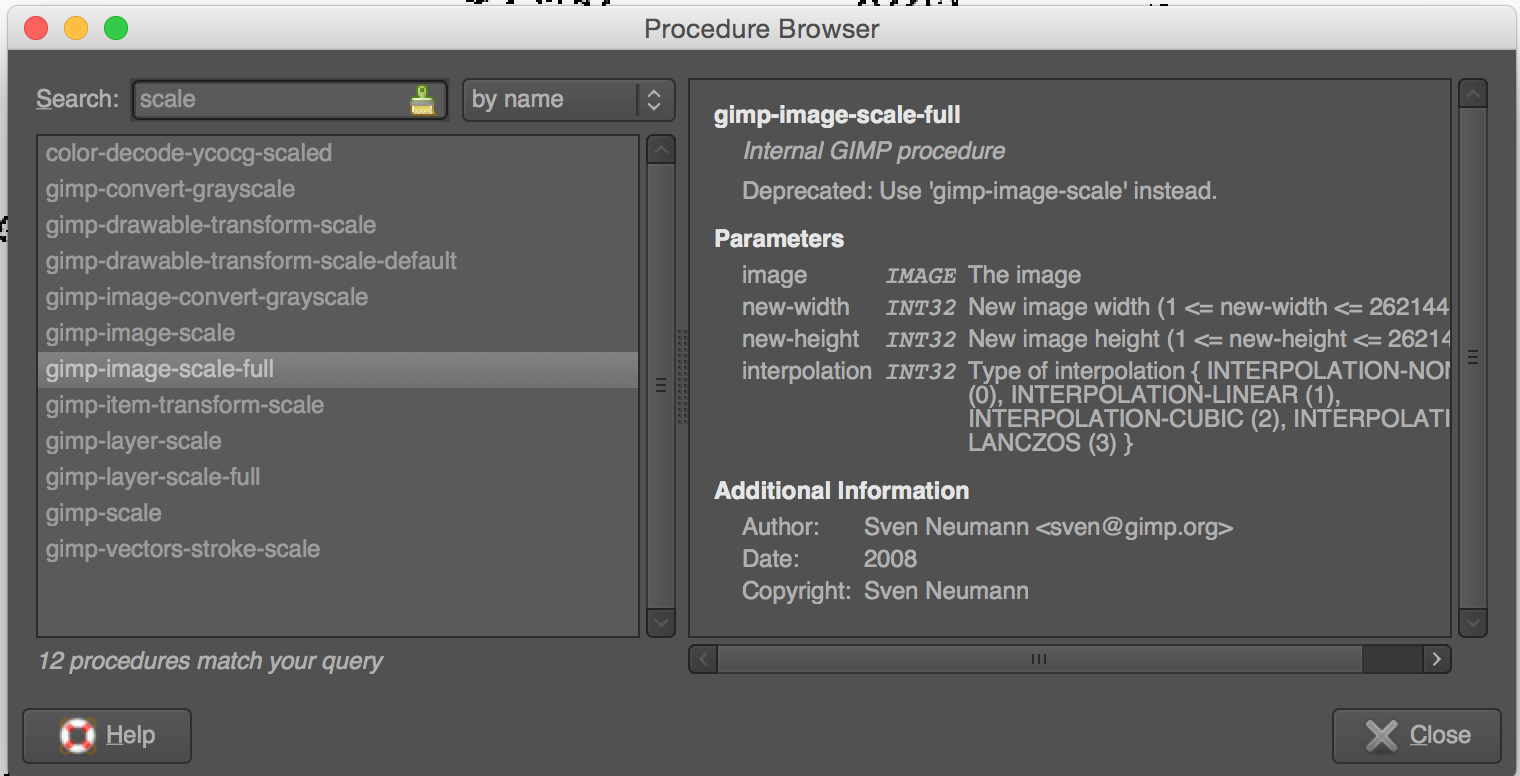Clear the search field with the broom icon
The width and height of the screenshot is (1520, 776).
tap(423, 100)
